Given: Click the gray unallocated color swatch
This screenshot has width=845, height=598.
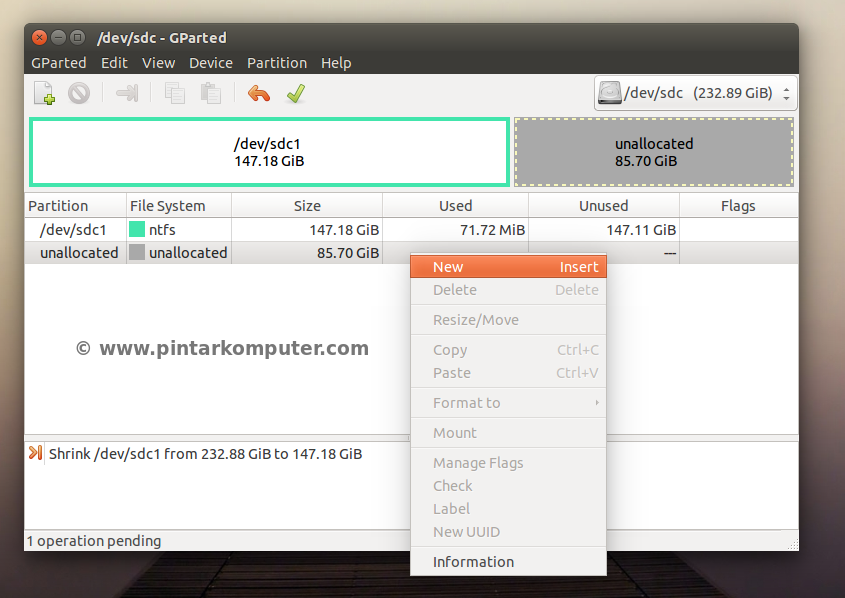Looking at the screenshot, I should point(137,252).
